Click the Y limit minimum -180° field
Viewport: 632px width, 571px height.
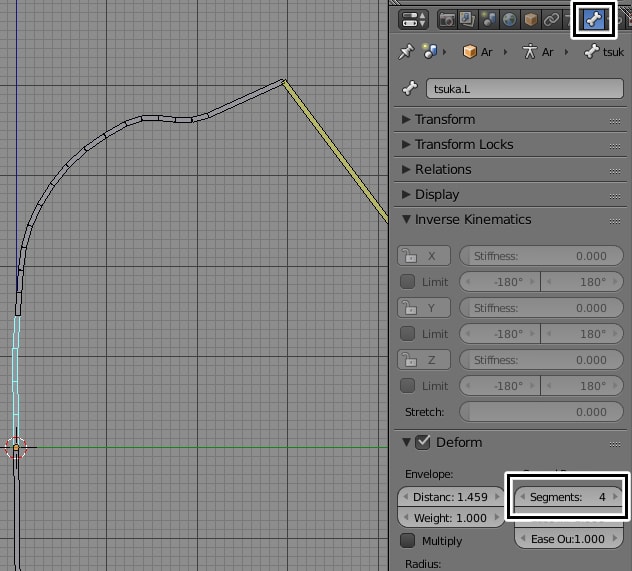point(500,334)
